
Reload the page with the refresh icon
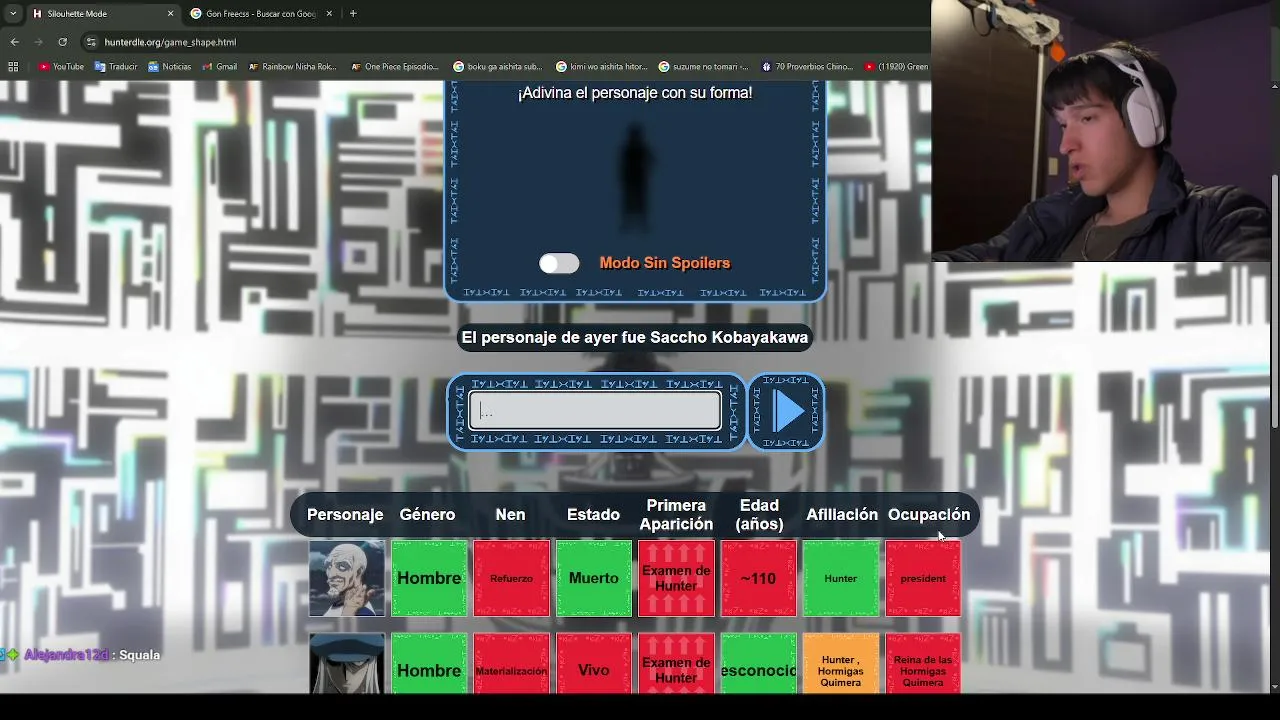(62, 42)
